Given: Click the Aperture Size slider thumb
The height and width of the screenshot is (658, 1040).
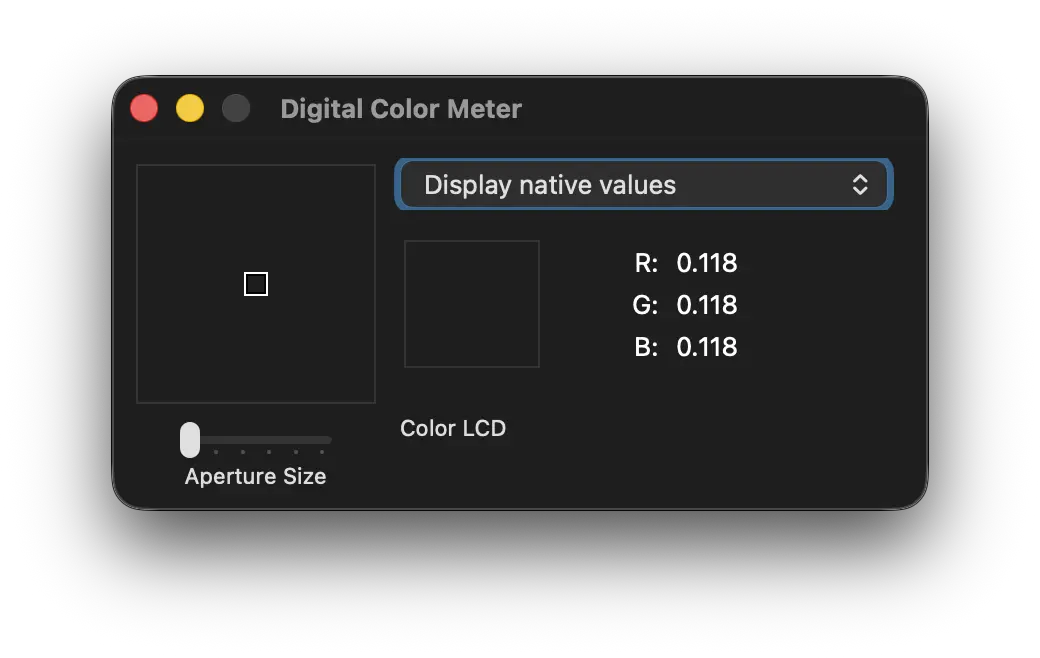Looking at the screenshot, I should click(x=190, y=440).
